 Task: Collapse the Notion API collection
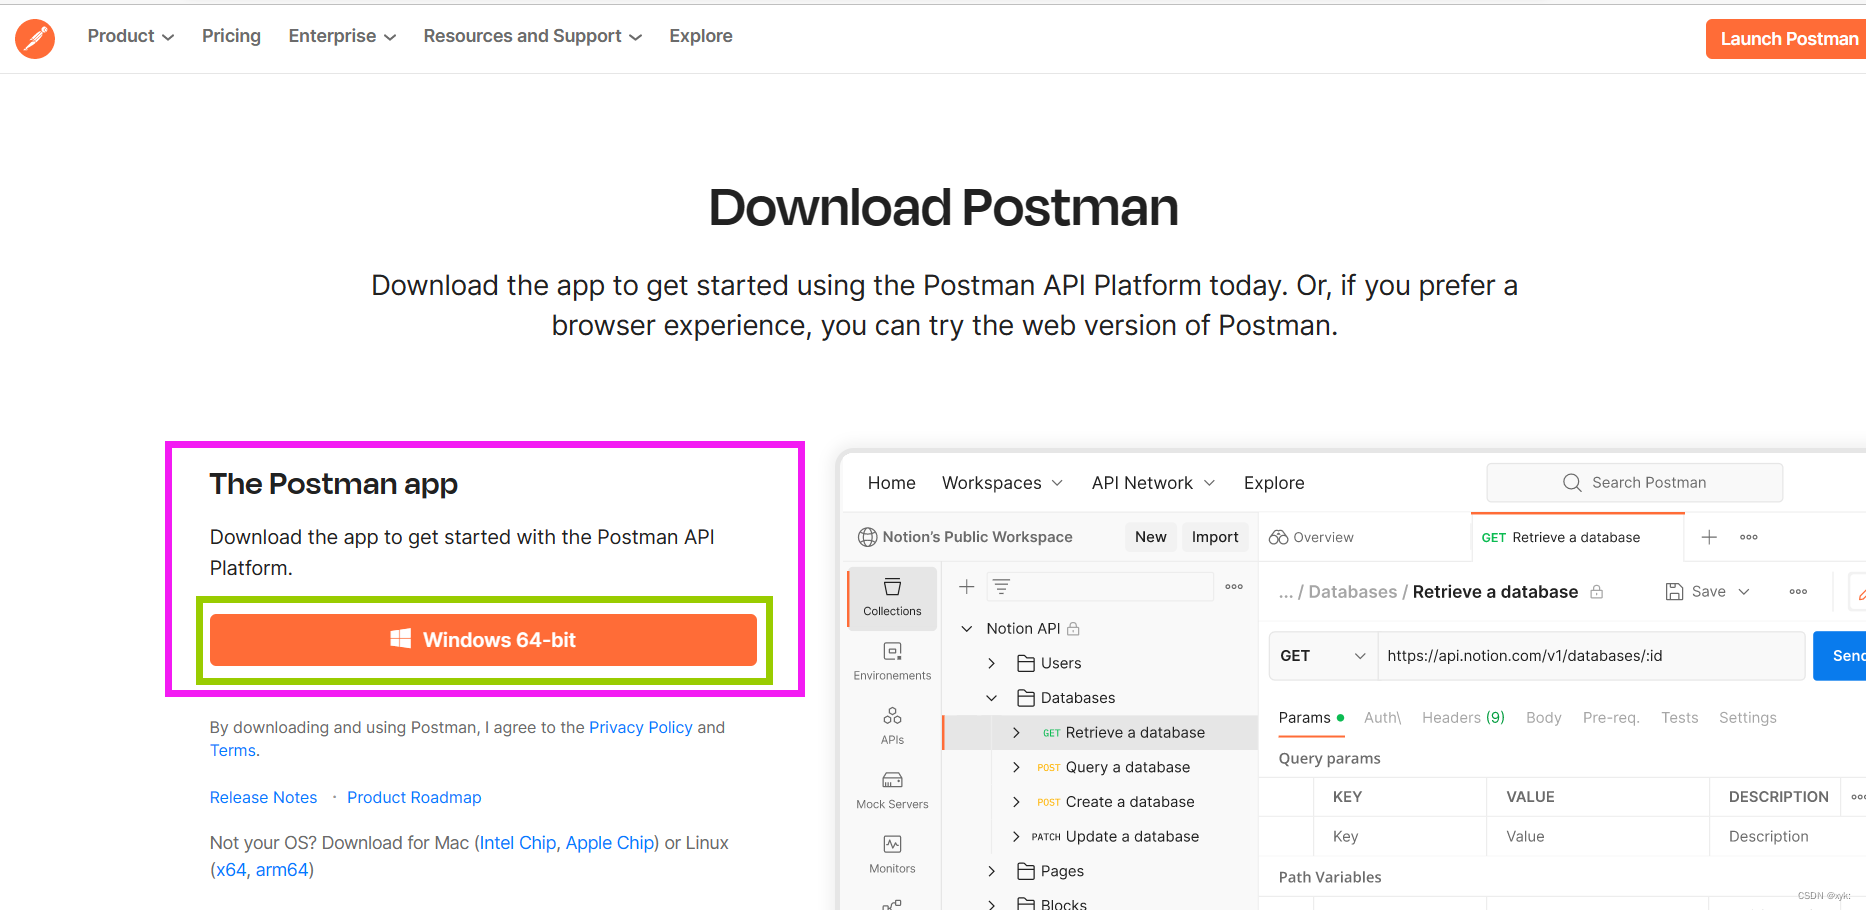tap(967, 629)
